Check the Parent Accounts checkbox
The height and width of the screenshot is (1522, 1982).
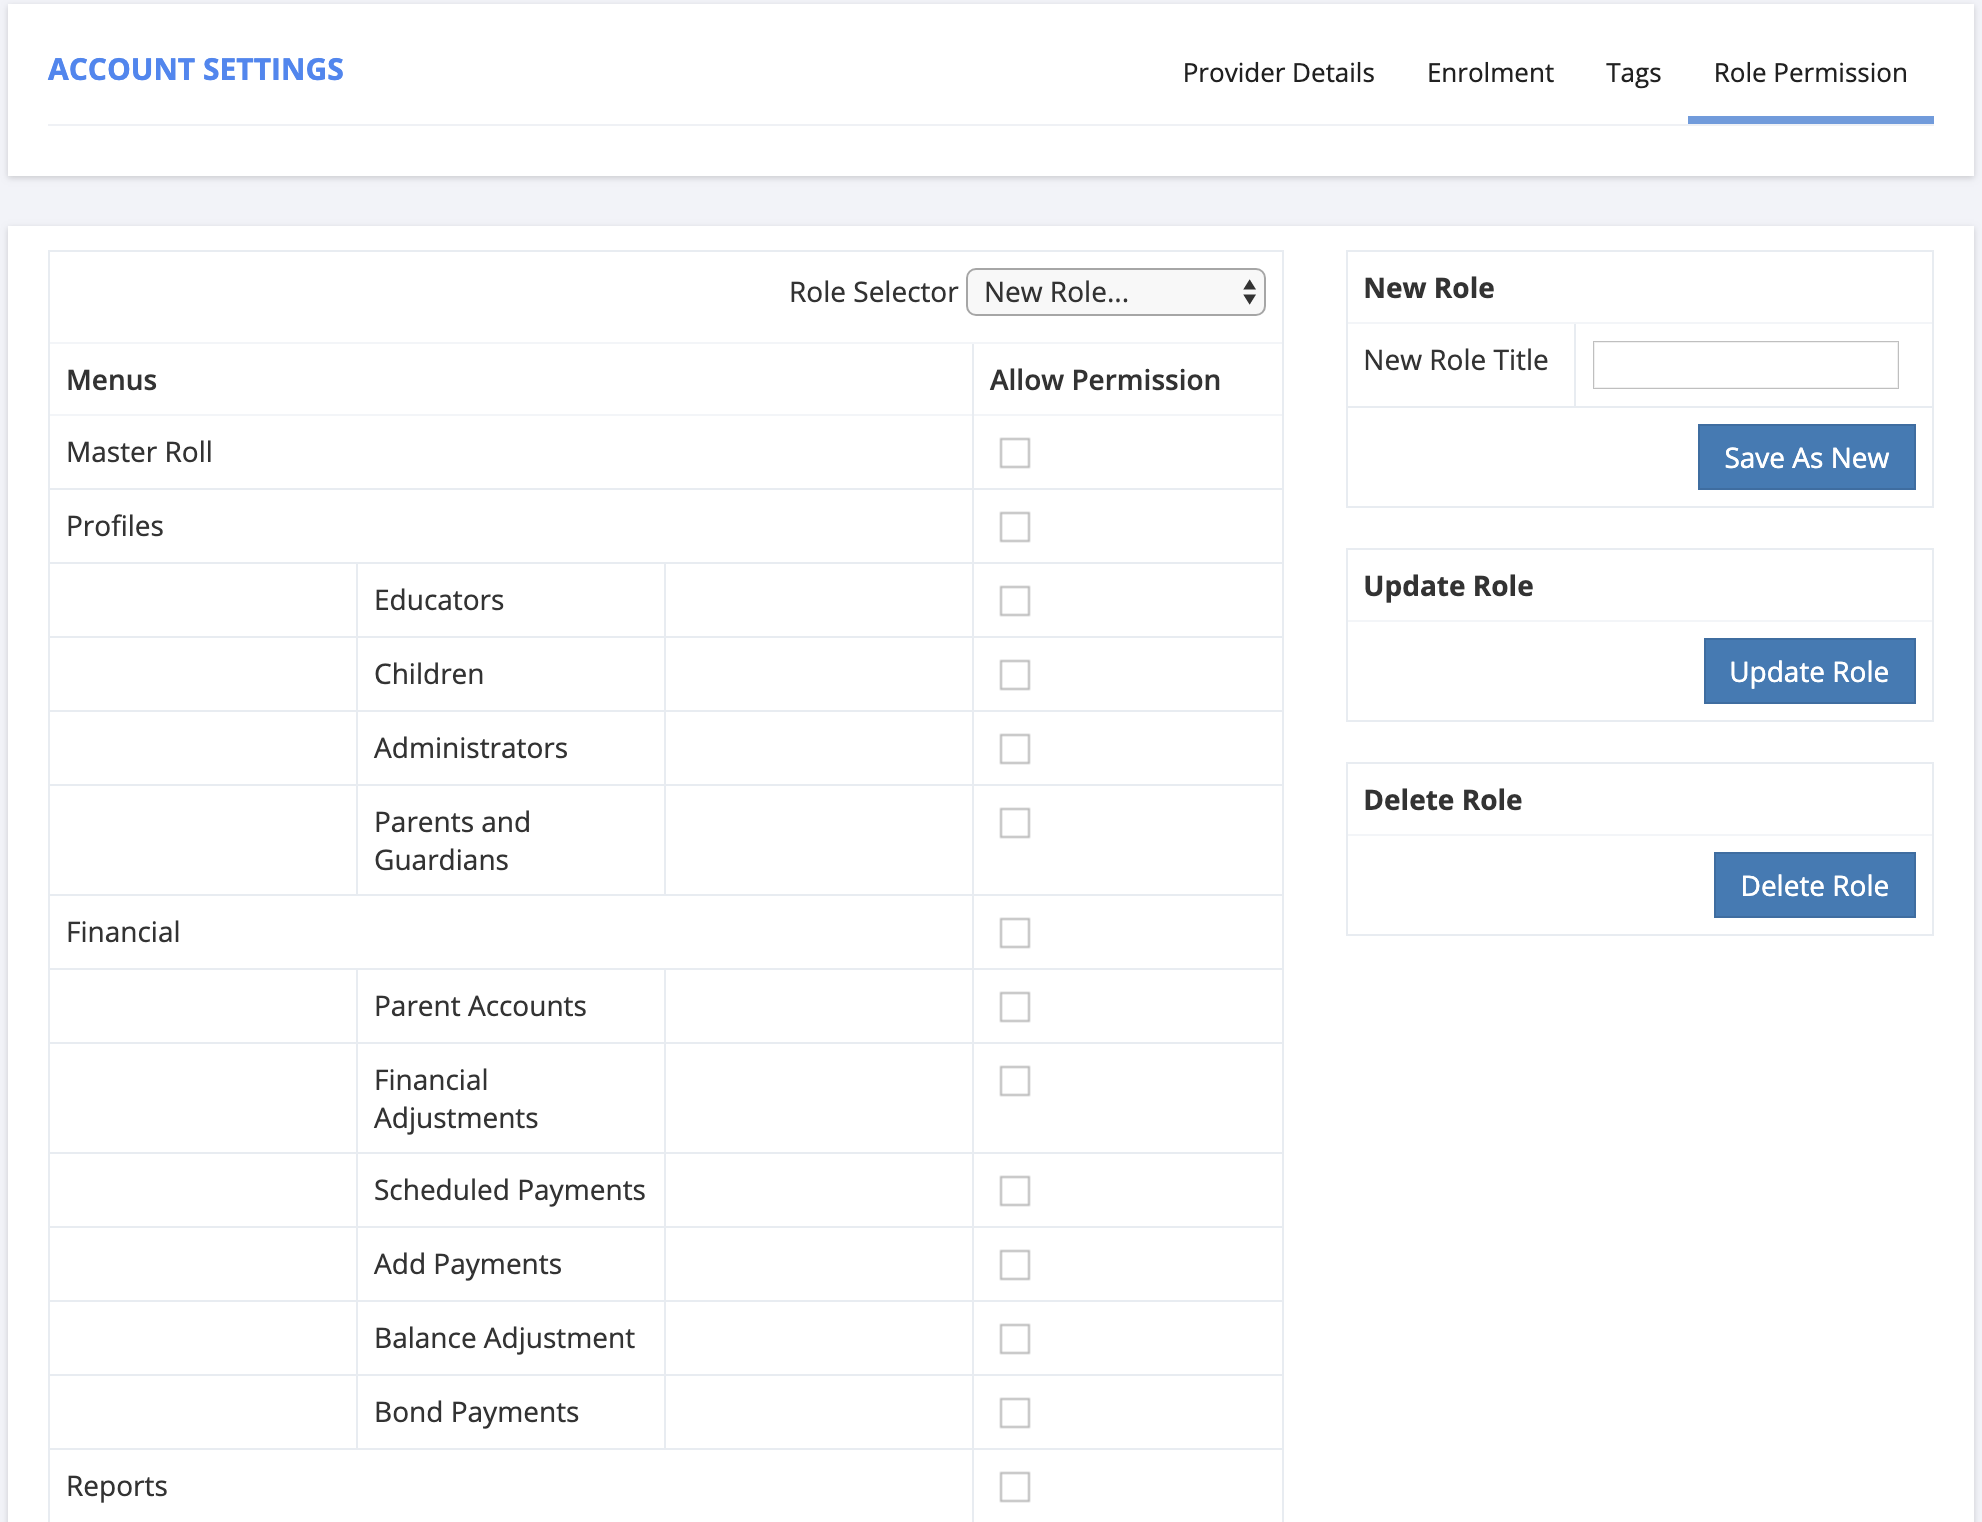1014,1007
